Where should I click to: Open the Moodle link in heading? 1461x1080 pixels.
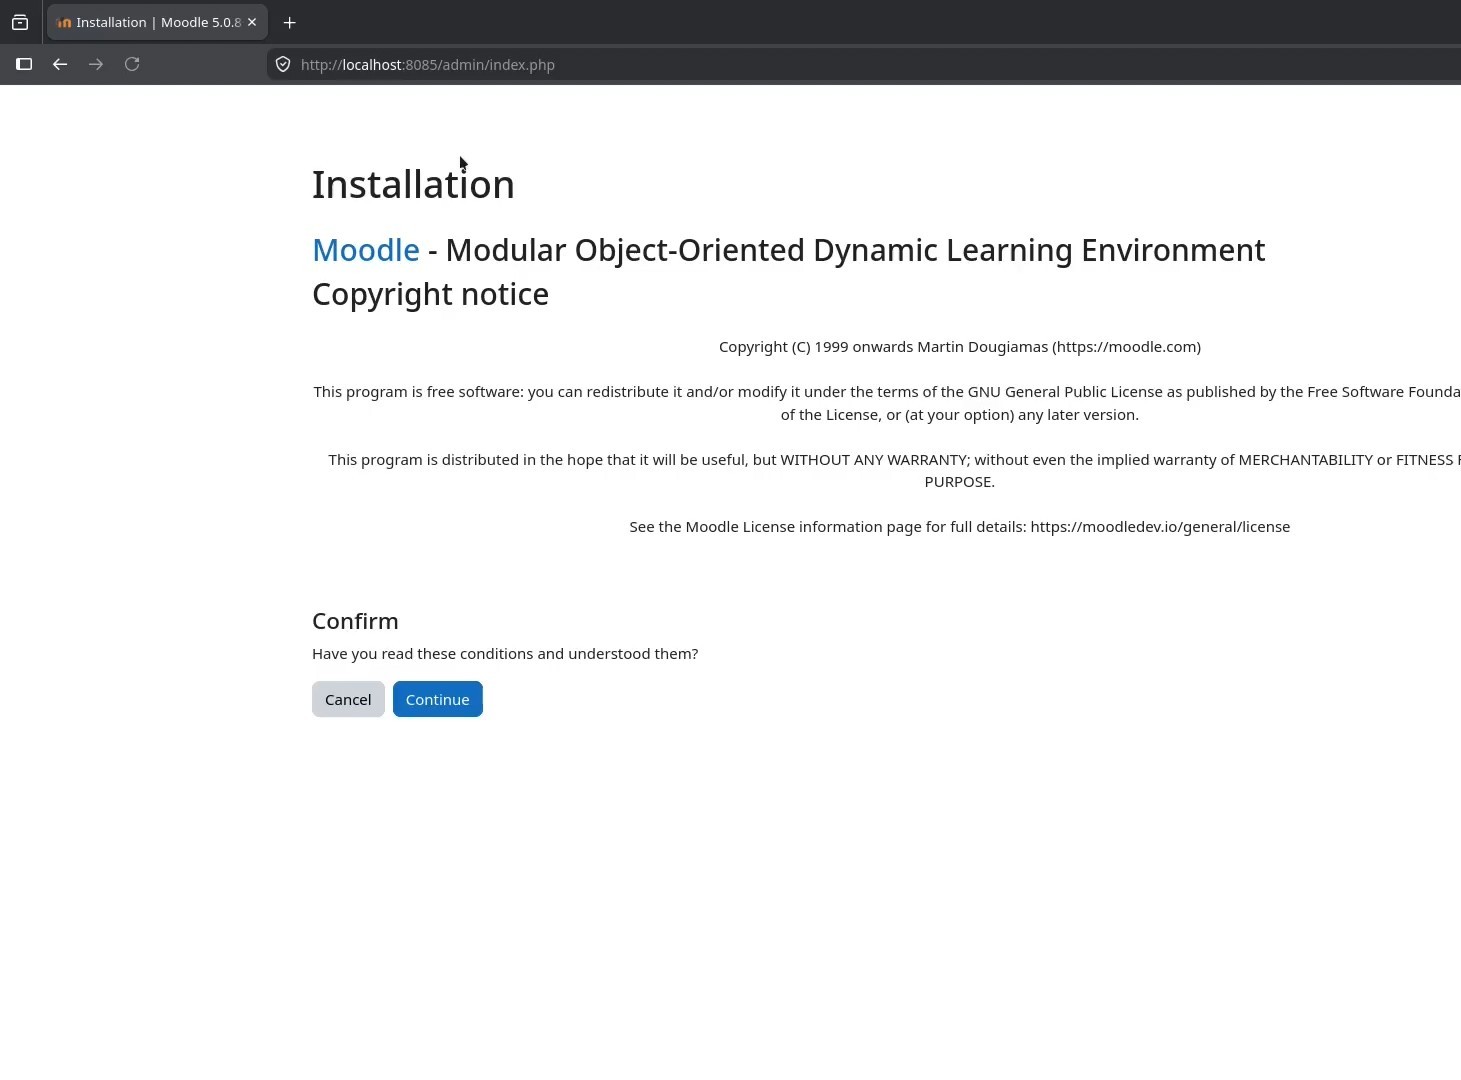tap(366, 250)
